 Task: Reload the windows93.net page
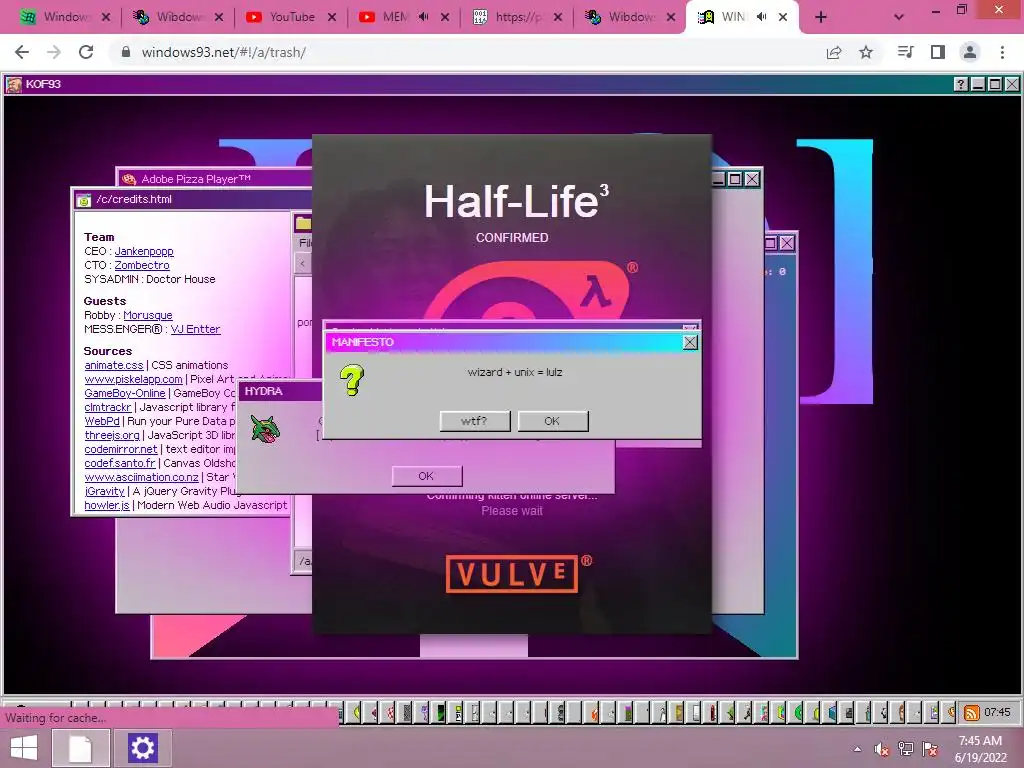tap(86, 52)
